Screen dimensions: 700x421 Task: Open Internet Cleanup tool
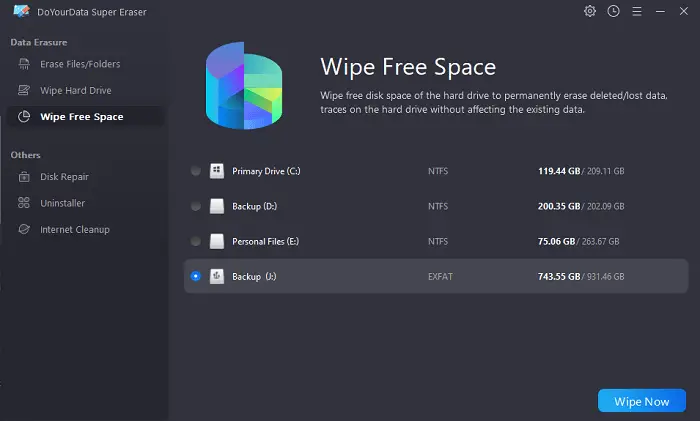86,229
